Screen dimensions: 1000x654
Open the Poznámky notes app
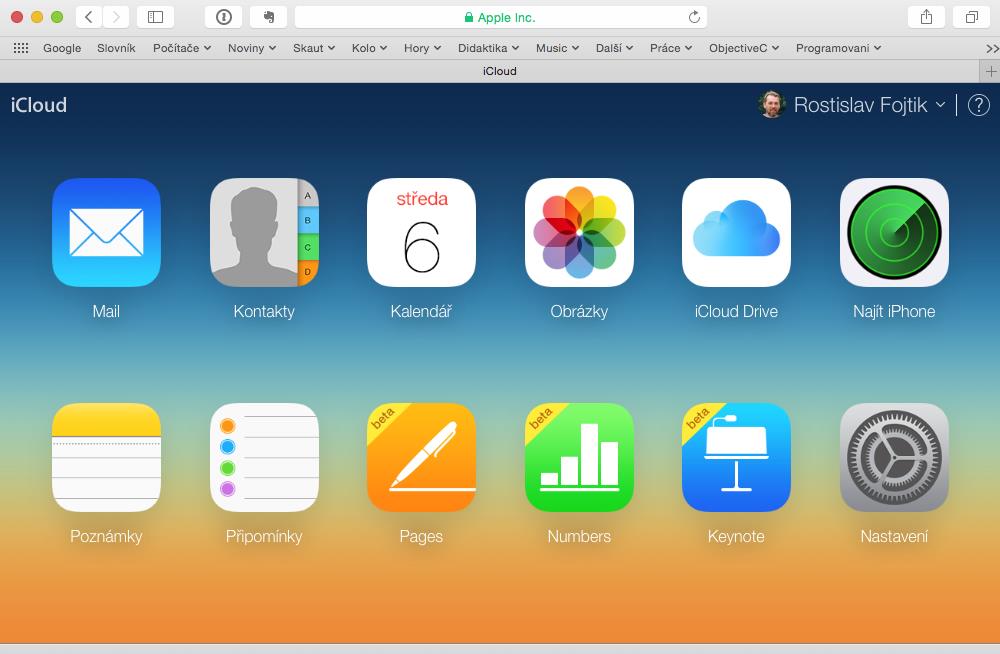pos(107,457)
